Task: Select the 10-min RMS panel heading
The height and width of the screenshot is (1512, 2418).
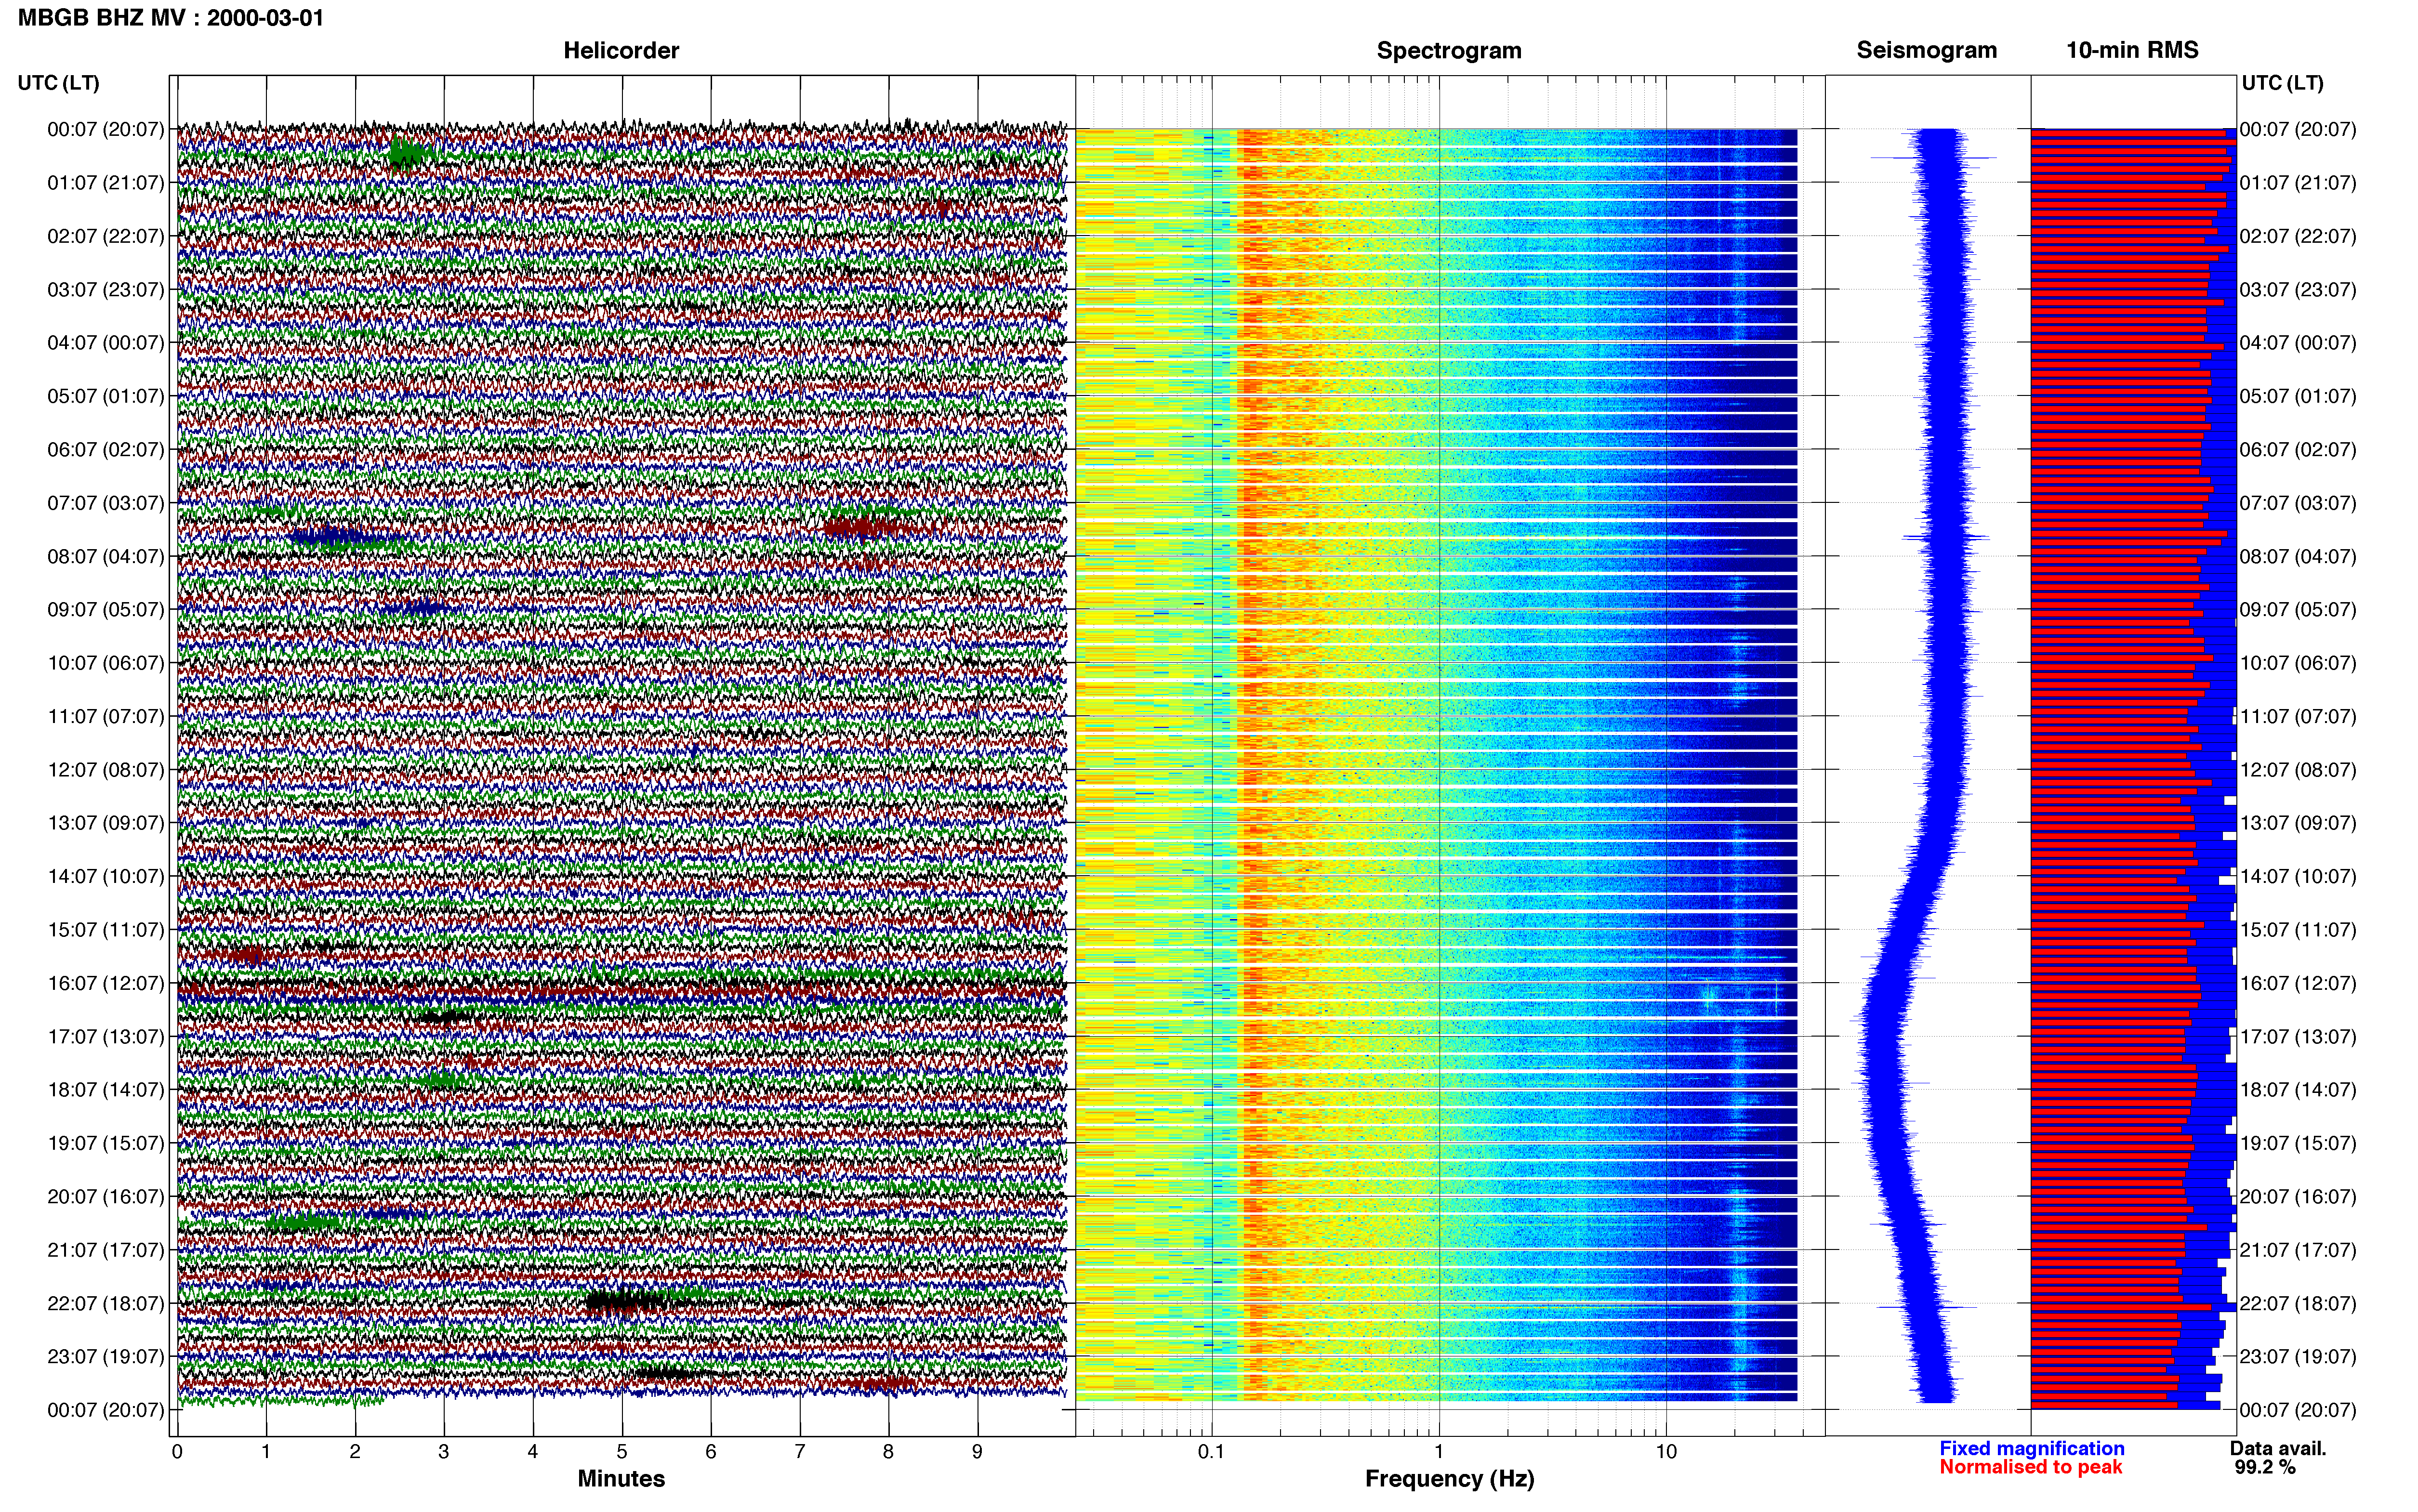Action: click(x=2132, y=50)
